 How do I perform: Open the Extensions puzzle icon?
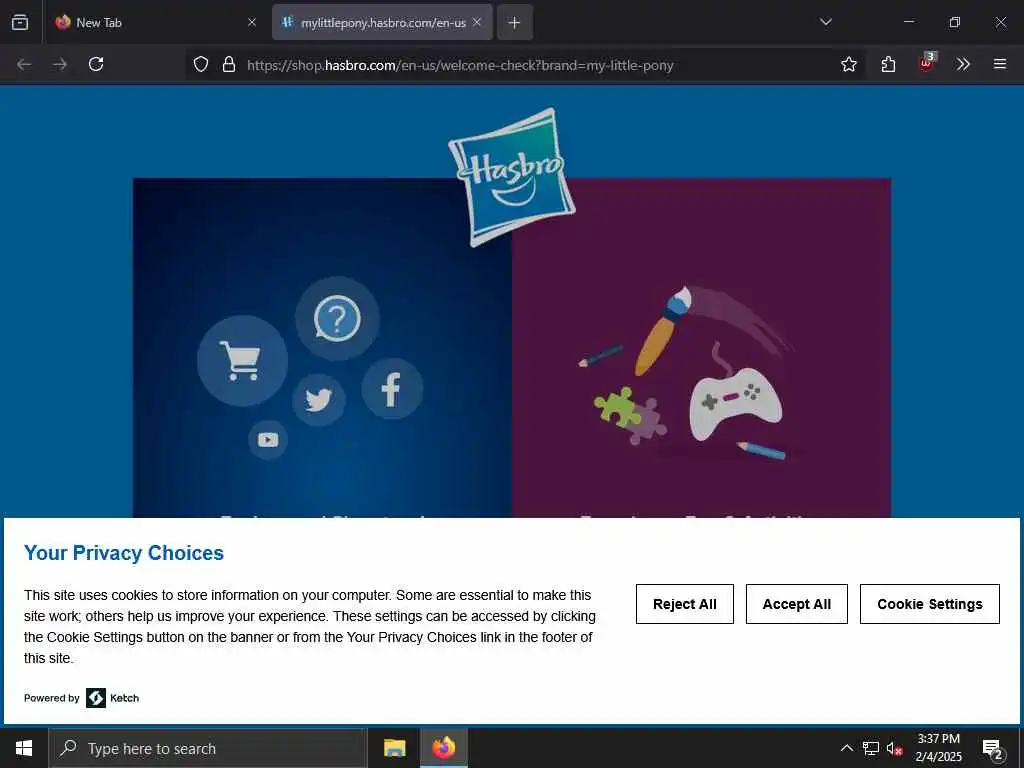click(x=888, y=64)
